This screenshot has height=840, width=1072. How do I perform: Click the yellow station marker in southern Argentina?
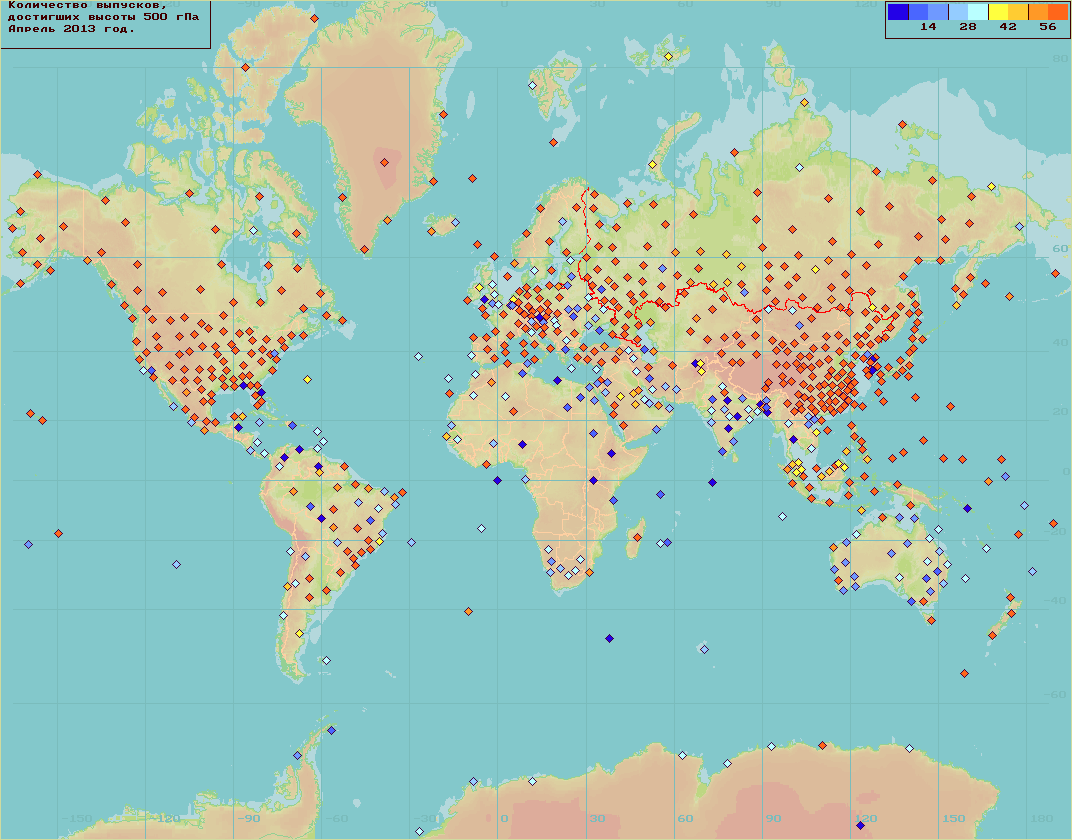click(x=299, y=634)
